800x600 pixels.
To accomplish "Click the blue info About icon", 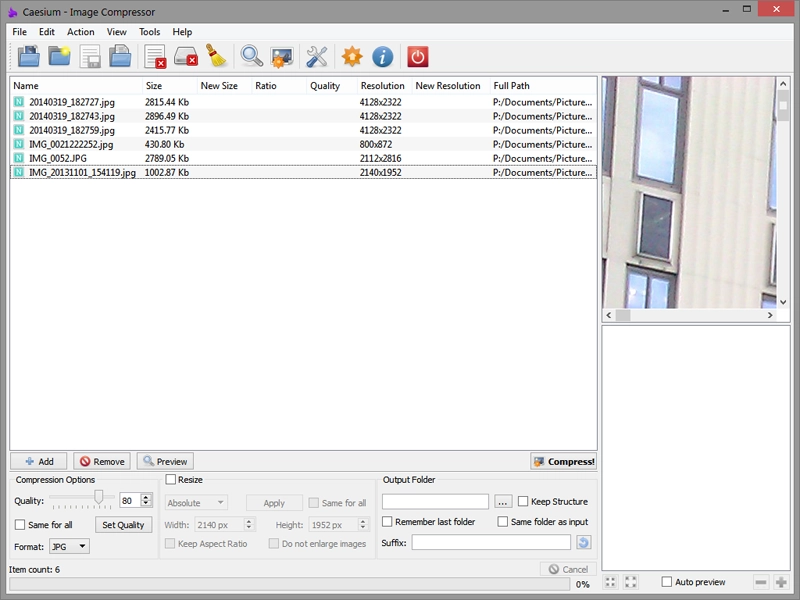I will pos(383,57).
